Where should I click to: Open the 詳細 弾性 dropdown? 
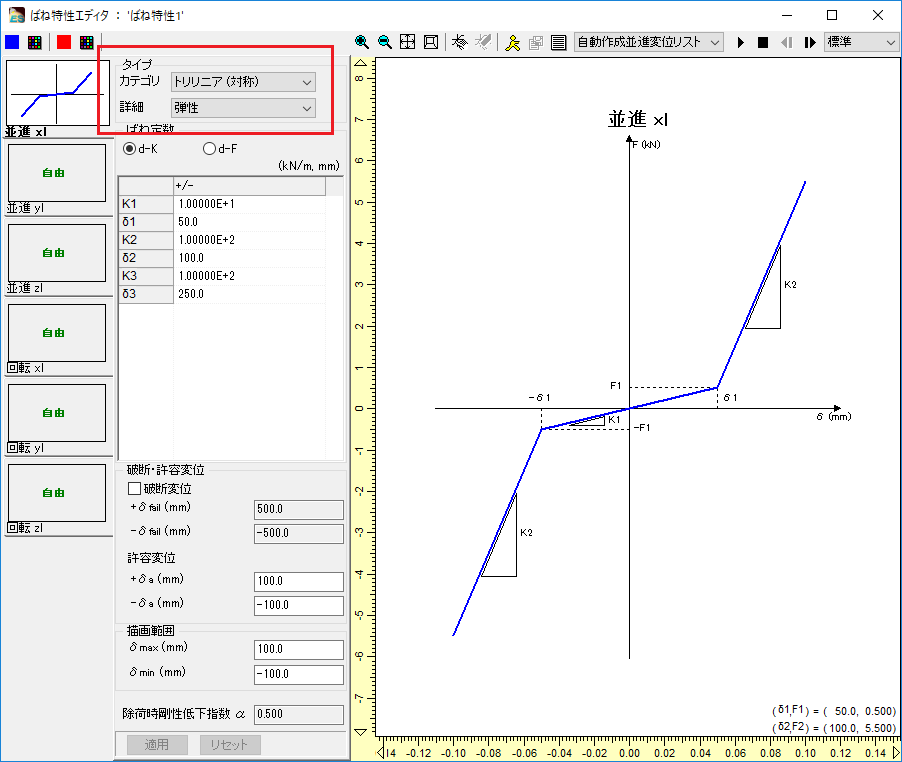coord(243,108)
